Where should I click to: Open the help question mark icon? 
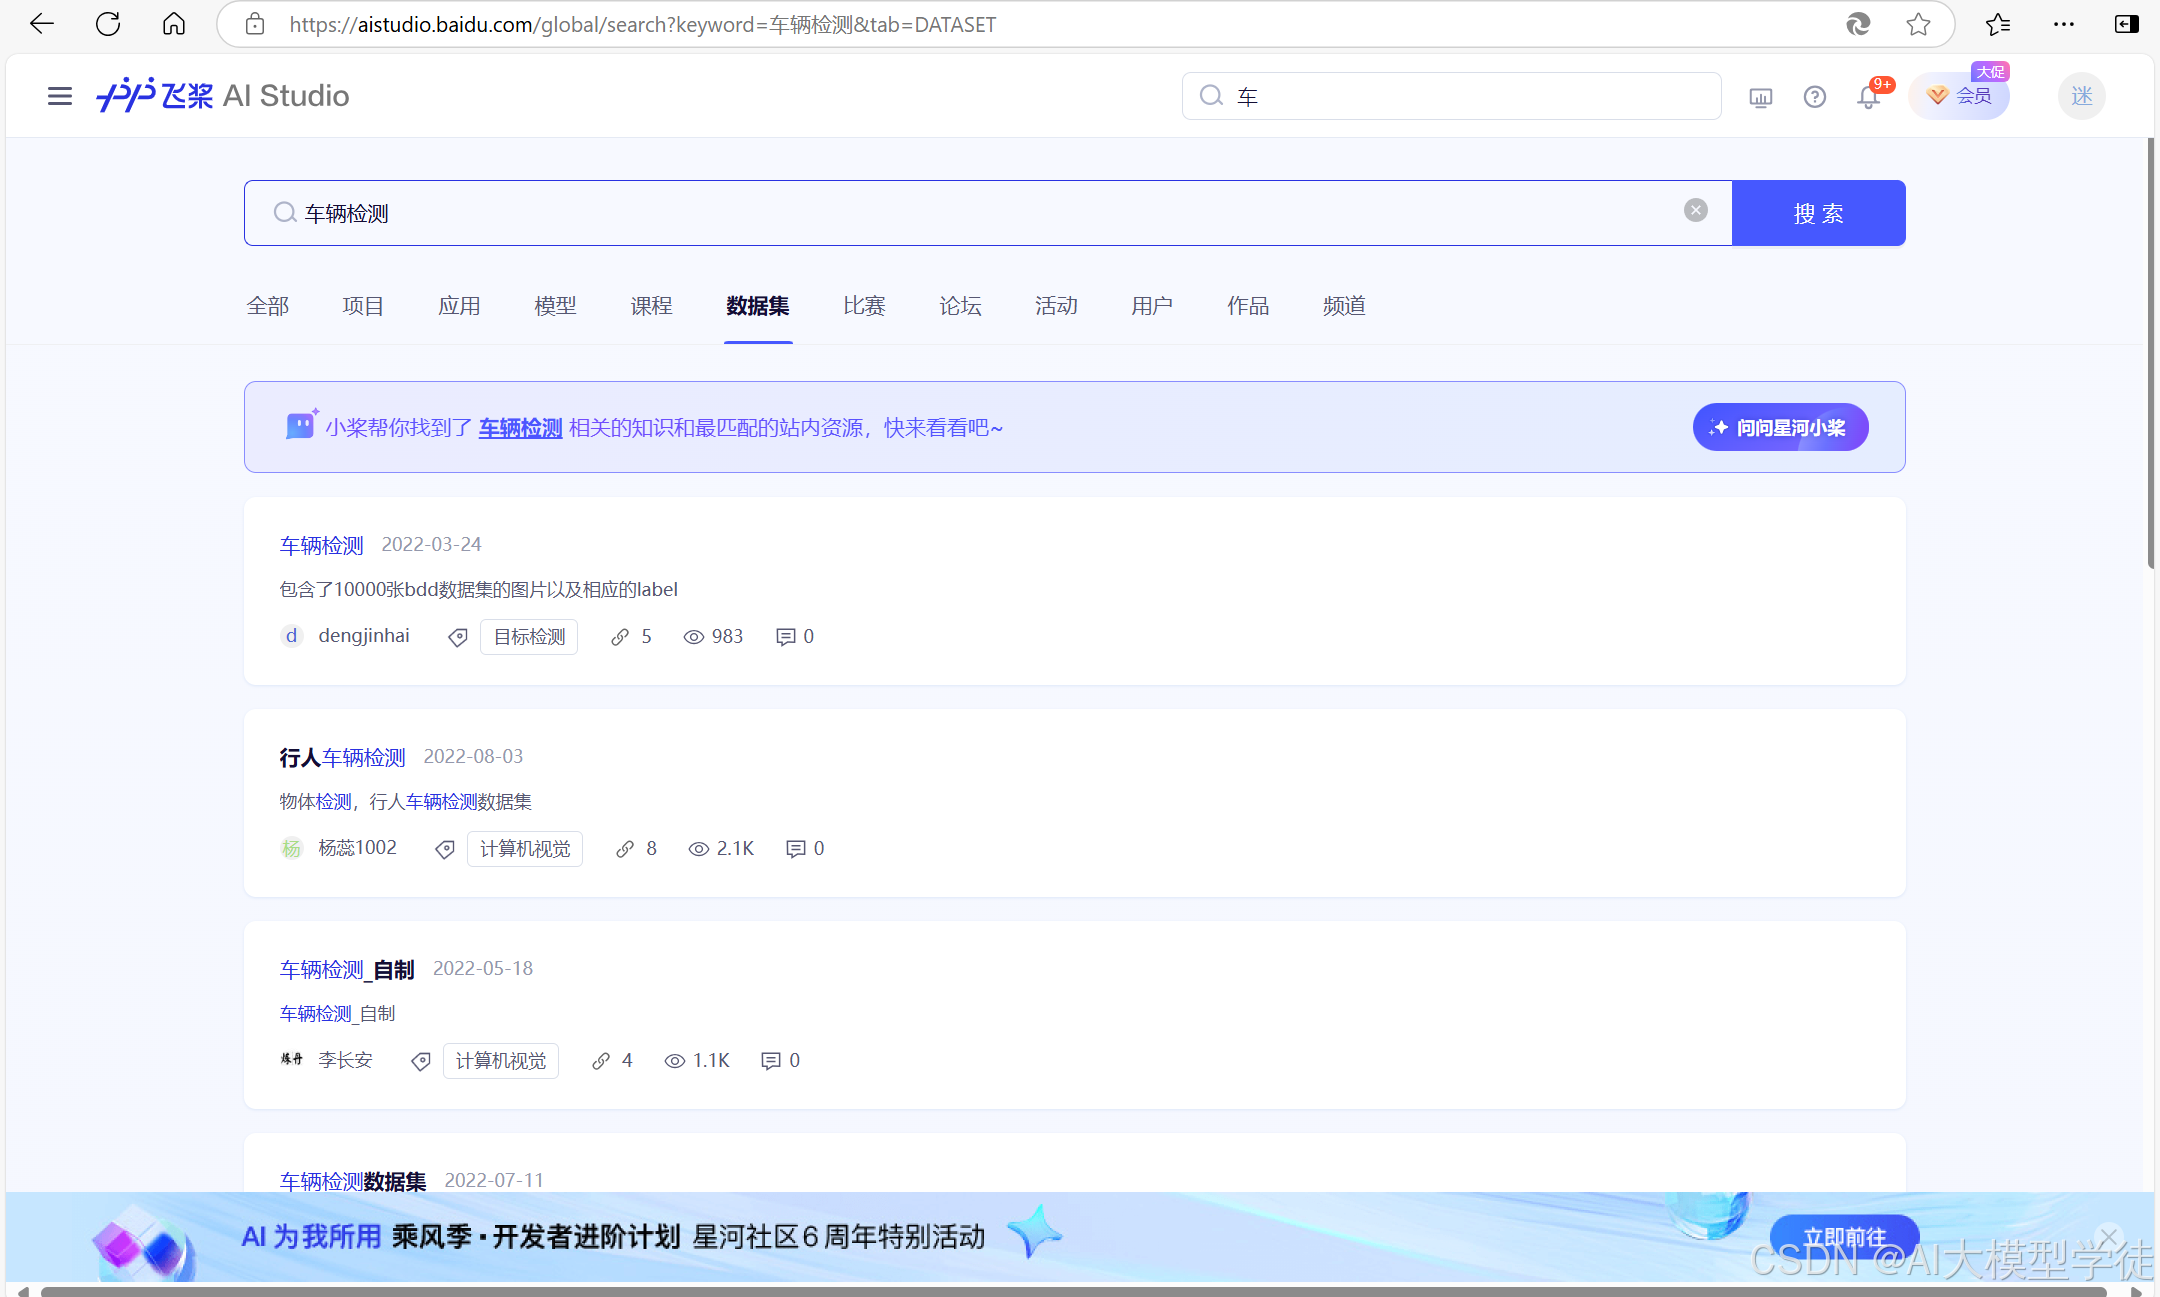point(1814,97)
